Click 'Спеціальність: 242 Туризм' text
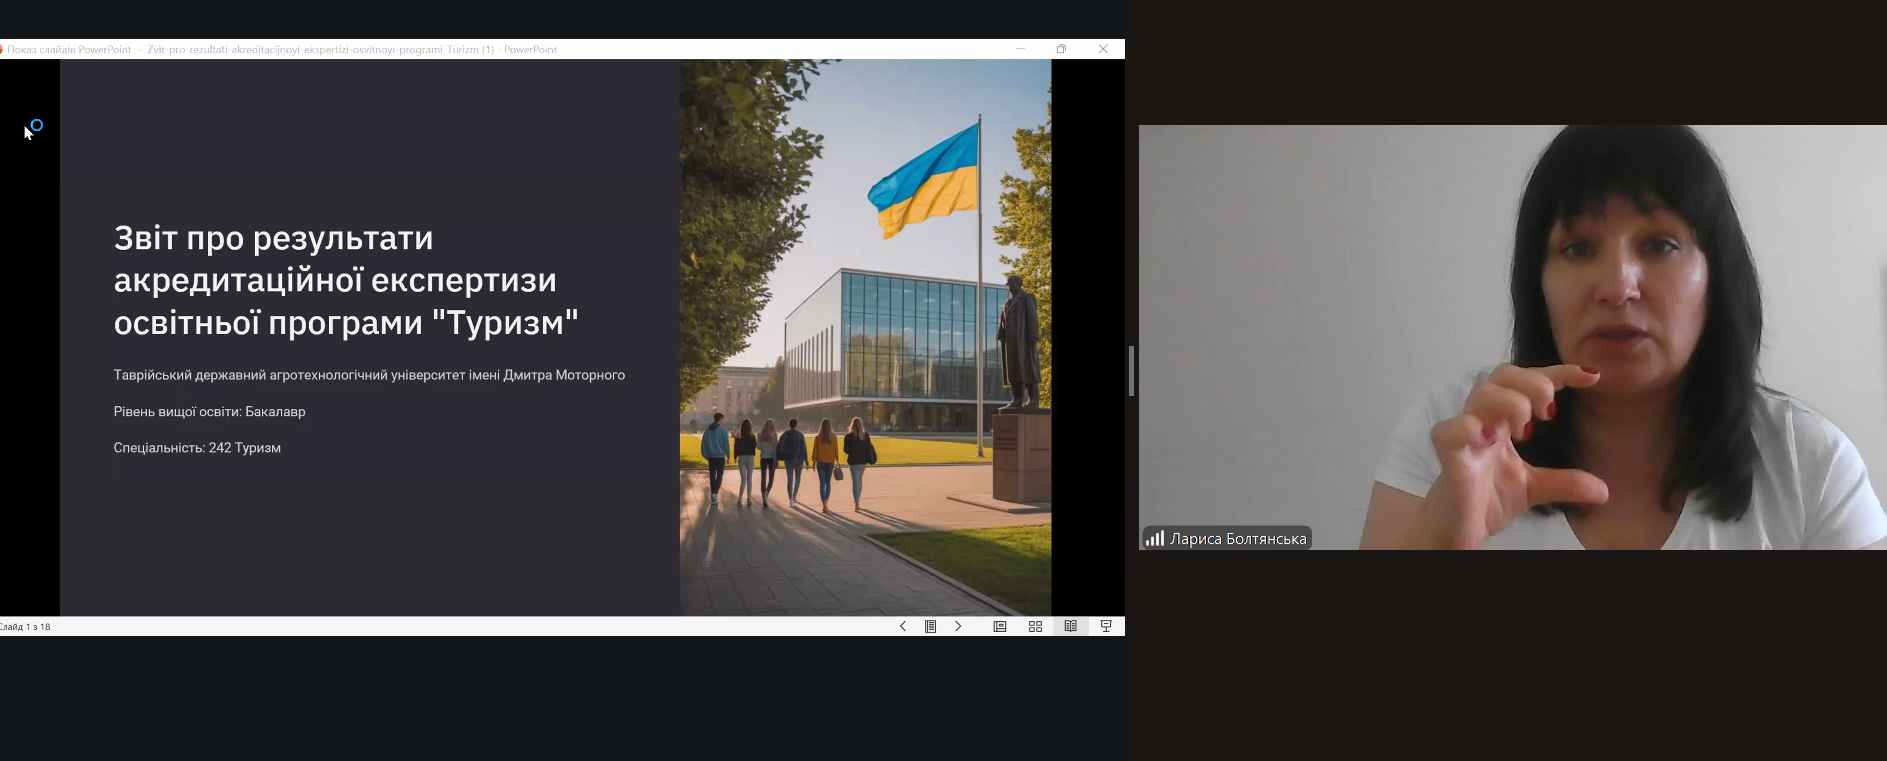 point(197,447)
